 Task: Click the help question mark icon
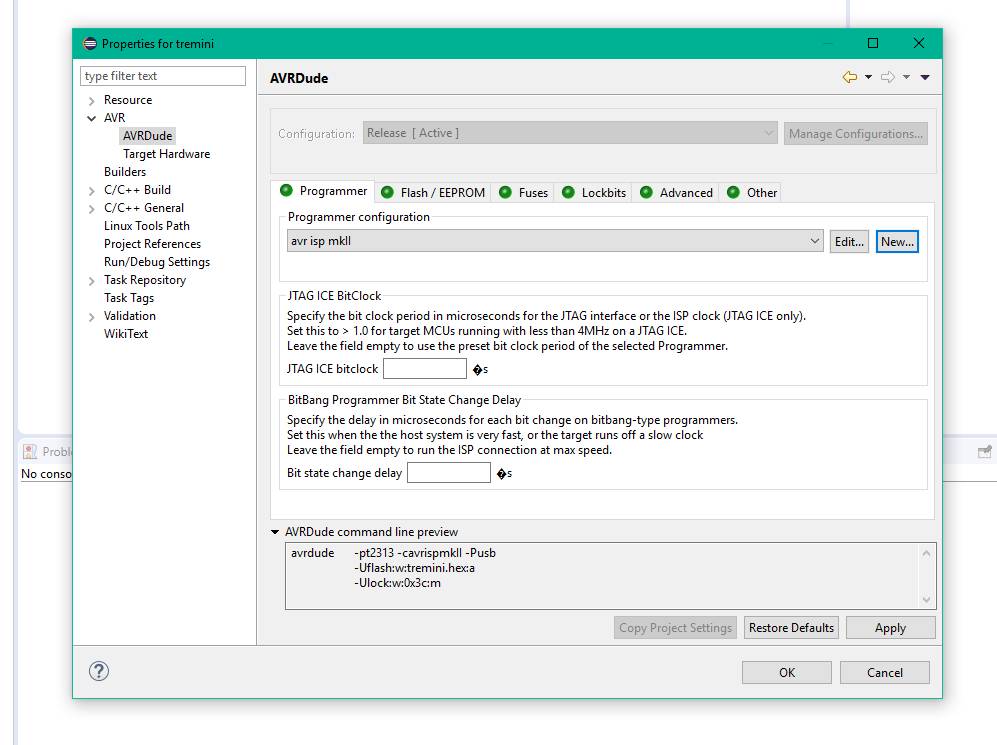coord(99,671)
